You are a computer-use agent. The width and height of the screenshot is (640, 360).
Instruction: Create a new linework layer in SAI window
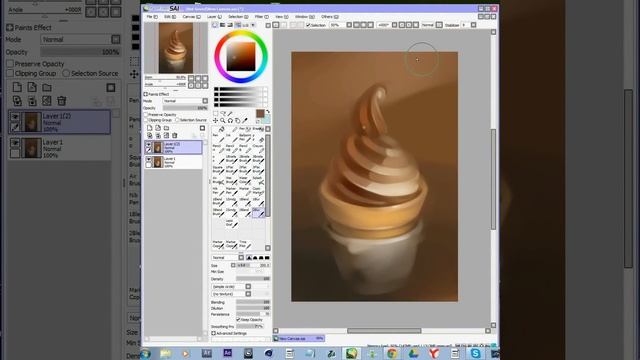coord(158,128)
